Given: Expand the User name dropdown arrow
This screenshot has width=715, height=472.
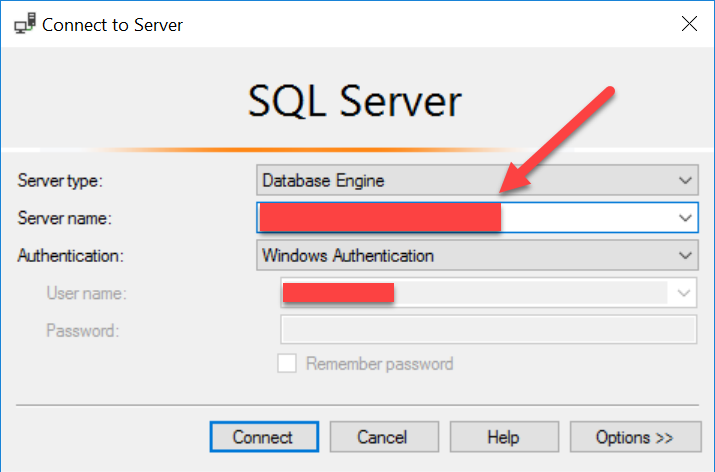Looking at the screenshot, I should coord(683,293).
